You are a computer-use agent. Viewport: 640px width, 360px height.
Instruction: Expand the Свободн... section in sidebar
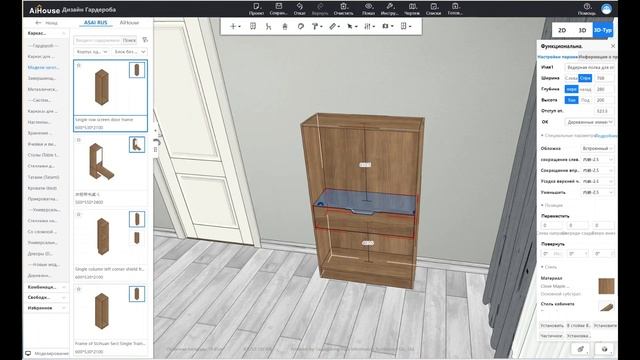[x=46, y=297]
